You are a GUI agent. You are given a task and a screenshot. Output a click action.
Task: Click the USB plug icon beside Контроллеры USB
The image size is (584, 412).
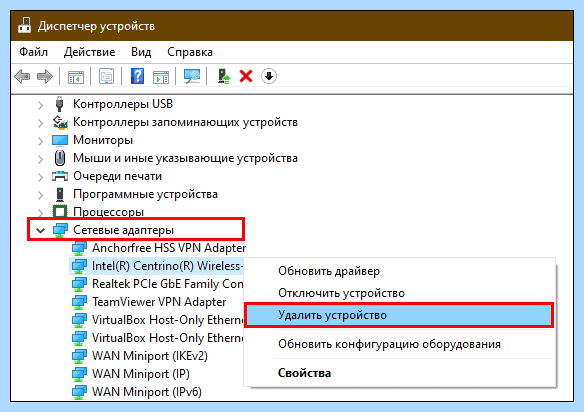click(x=59, y=104)
